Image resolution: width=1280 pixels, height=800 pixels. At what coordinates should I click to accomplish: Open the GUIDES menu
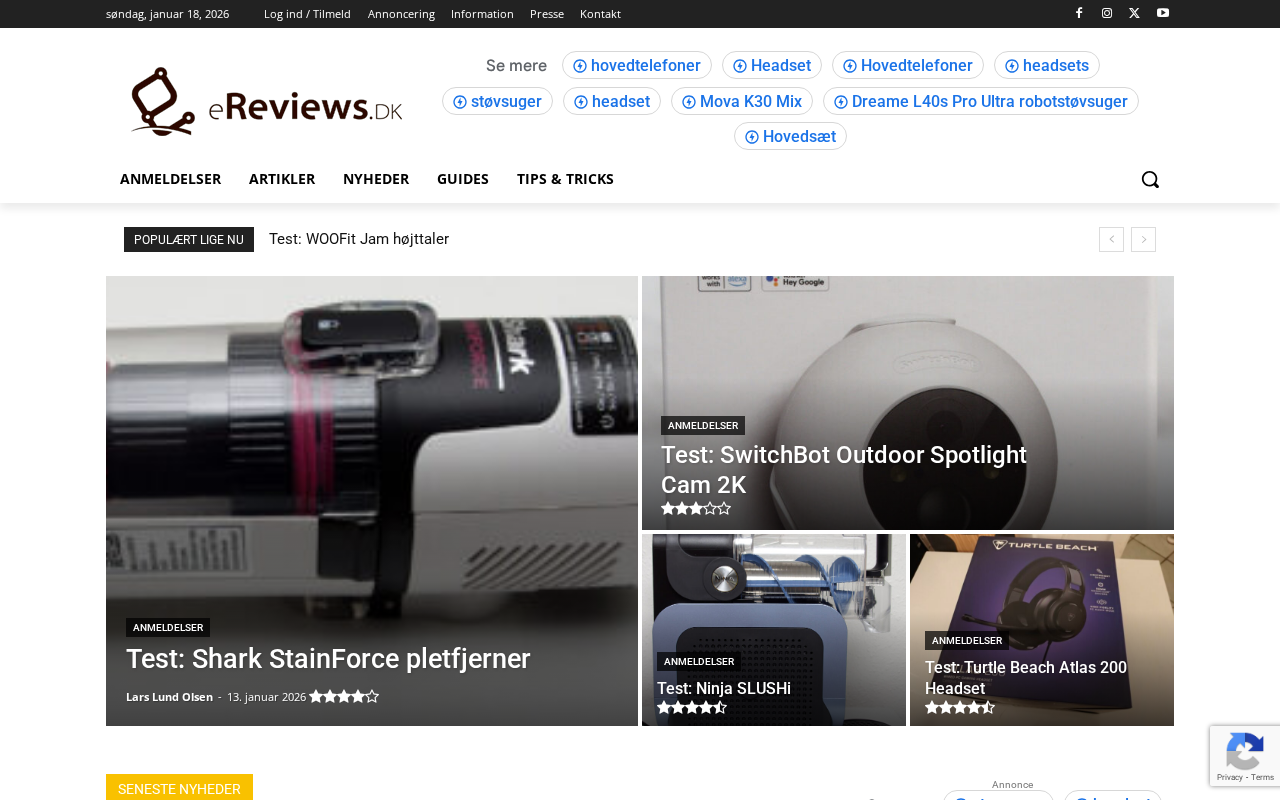pyautogui.click(x=463, y=179)
